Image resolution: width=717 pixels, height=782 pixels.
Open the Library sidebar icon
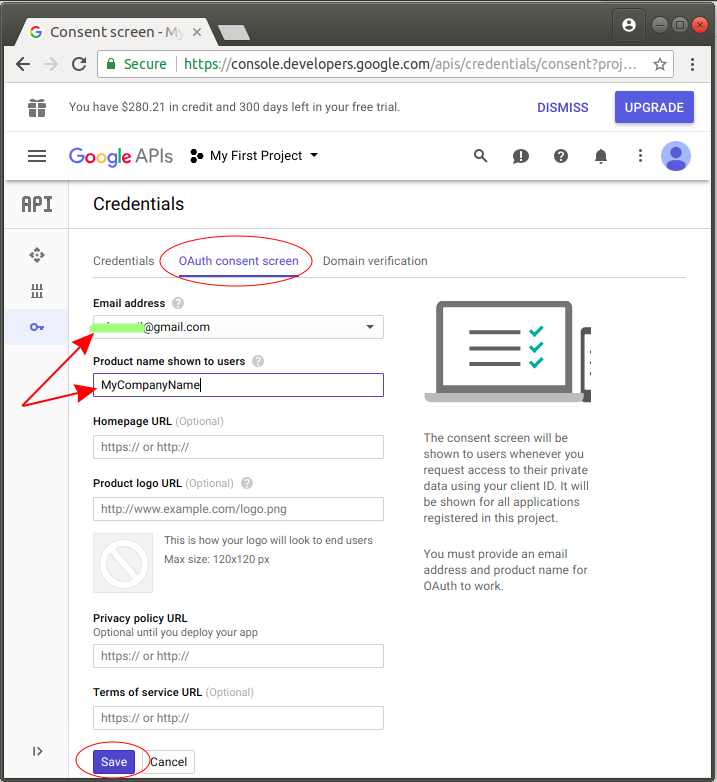tap(37, 291)
